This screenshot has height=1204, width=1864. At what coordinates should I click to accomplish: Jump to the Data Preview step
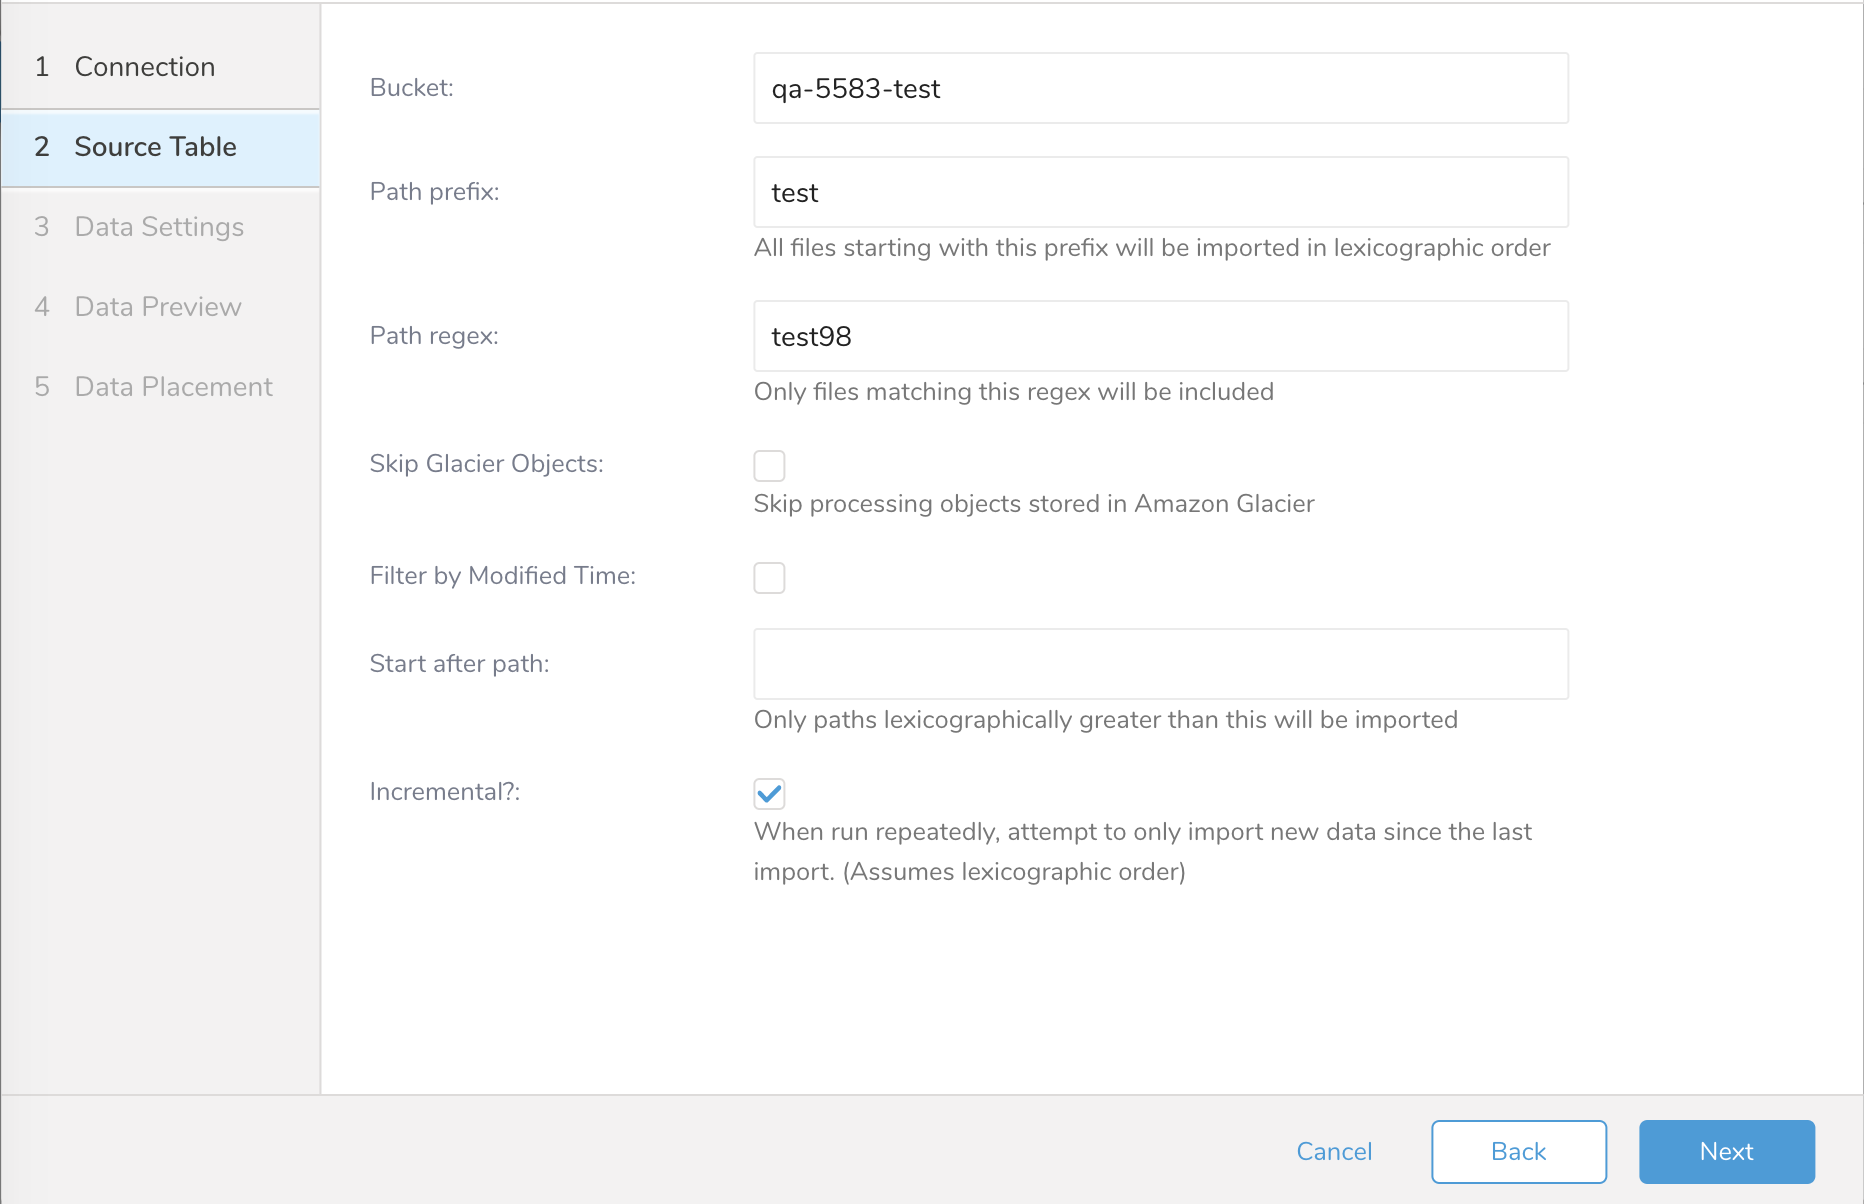pyautogui.click(x=158, y=307)
